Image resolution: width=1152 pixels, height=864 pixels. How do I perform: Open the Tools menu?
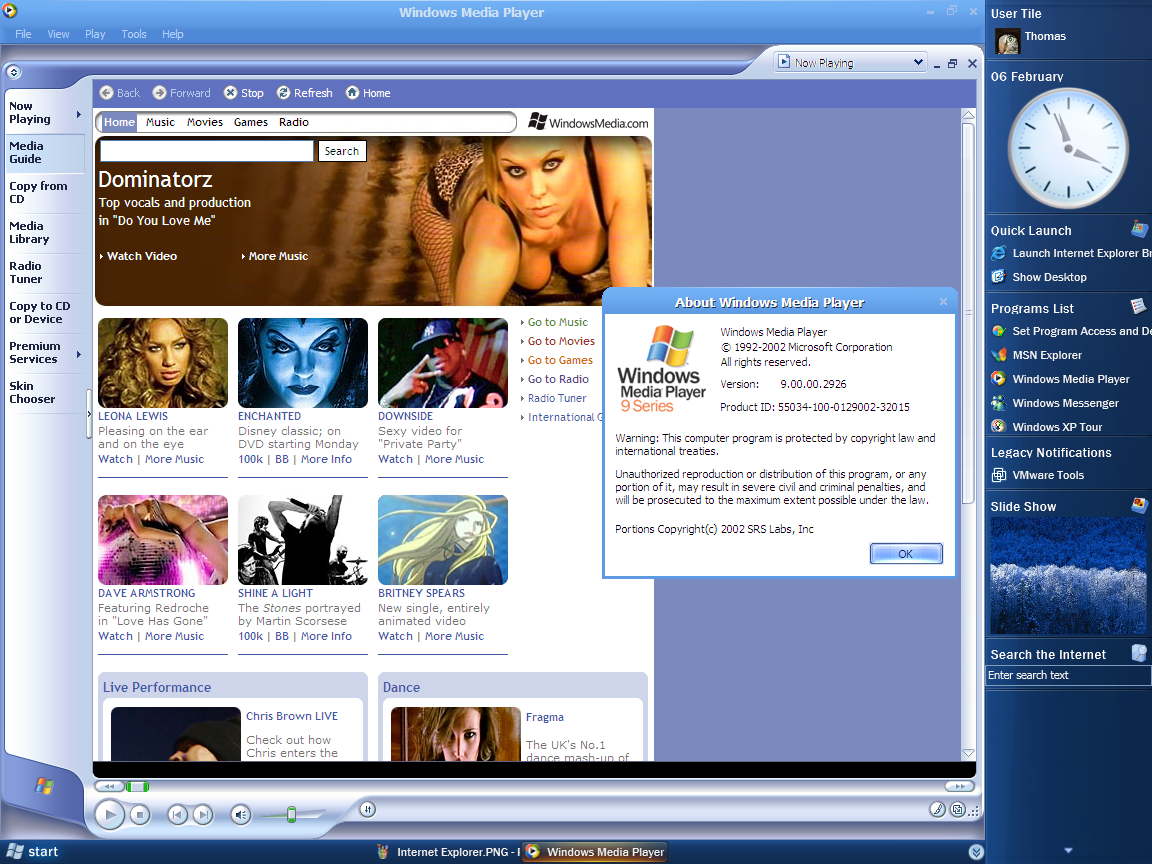coord(134,34)
